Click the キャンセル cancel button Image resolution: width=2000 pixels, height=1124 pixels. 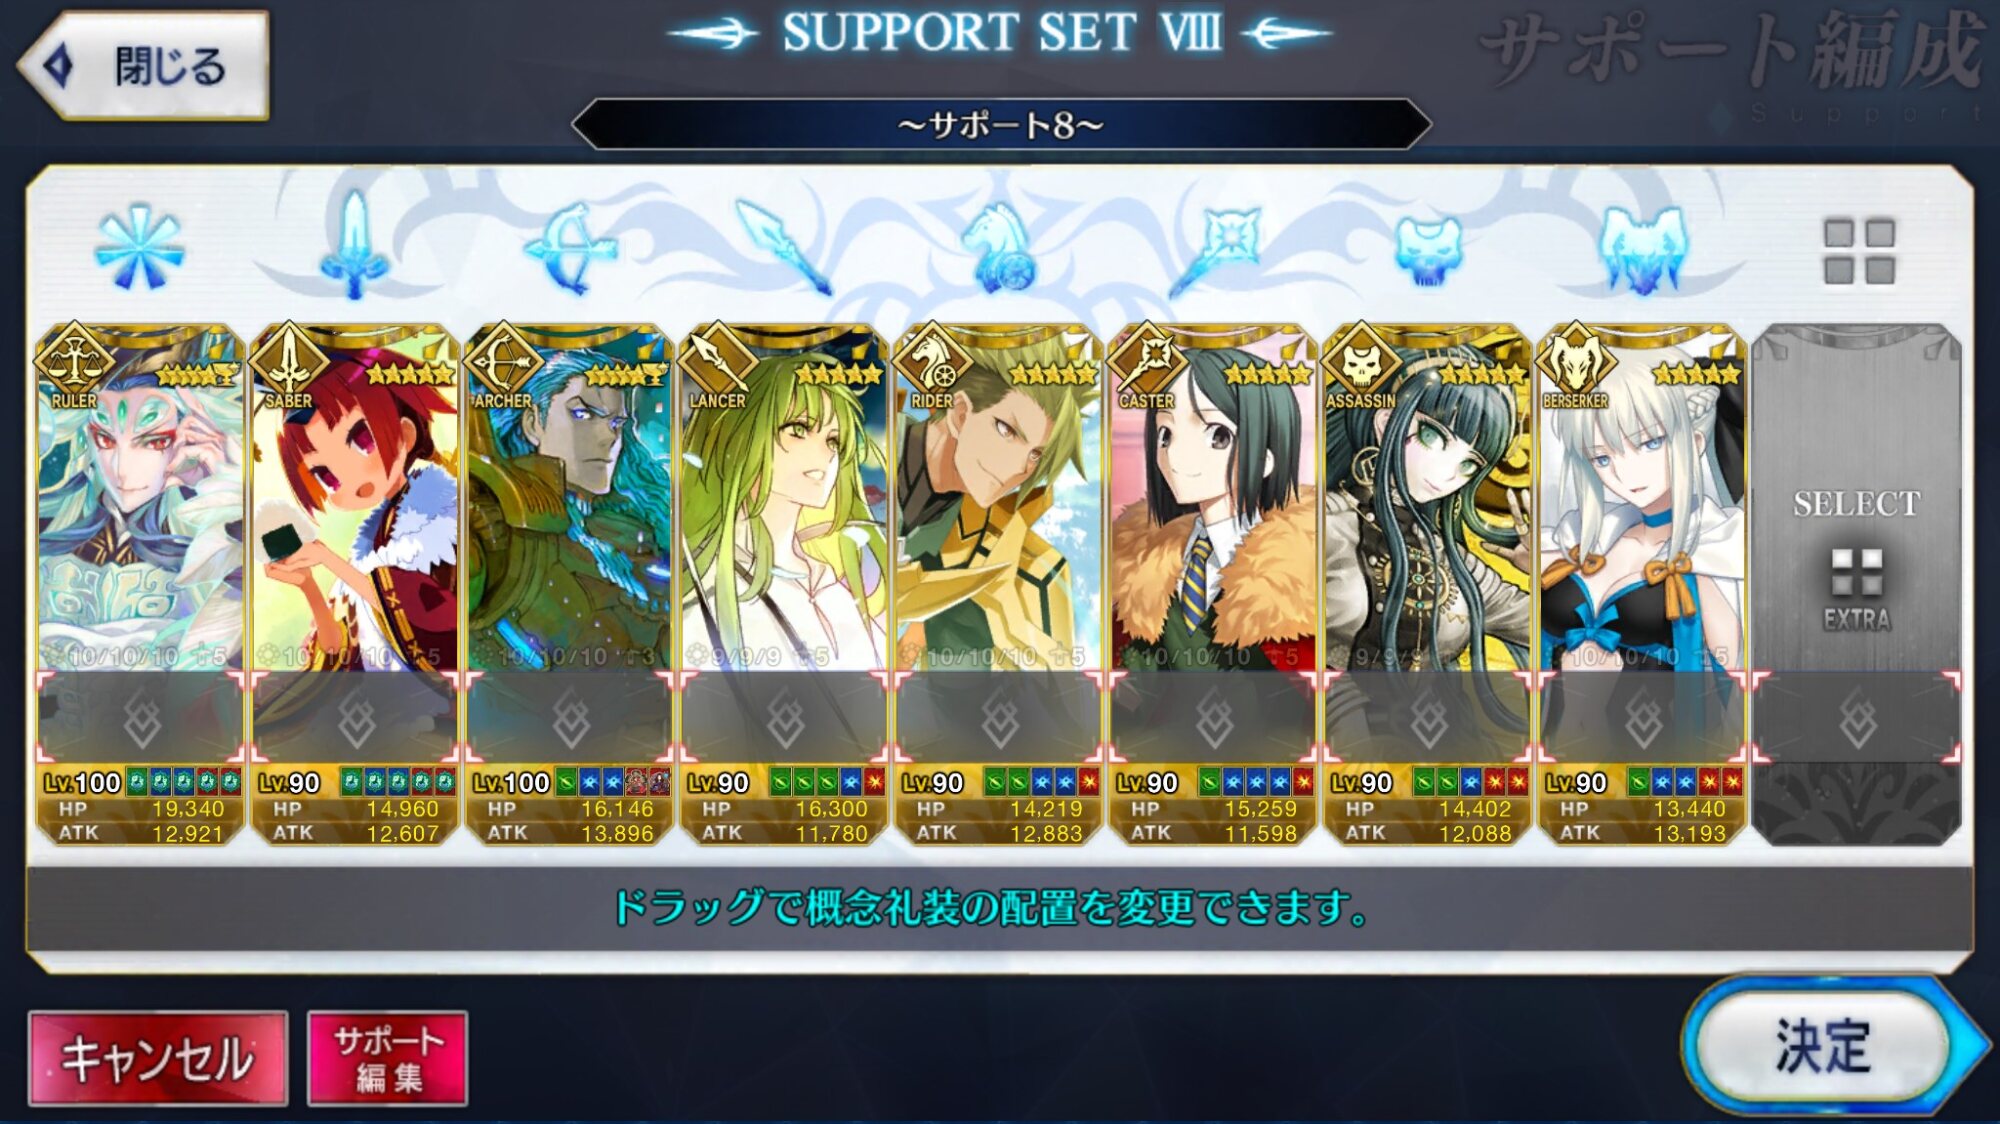point(158,1058)
